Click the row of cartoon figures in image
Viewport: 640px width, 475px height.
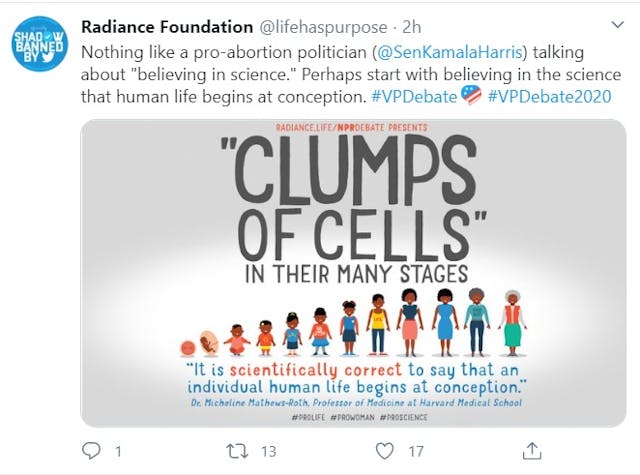point(351,321)
